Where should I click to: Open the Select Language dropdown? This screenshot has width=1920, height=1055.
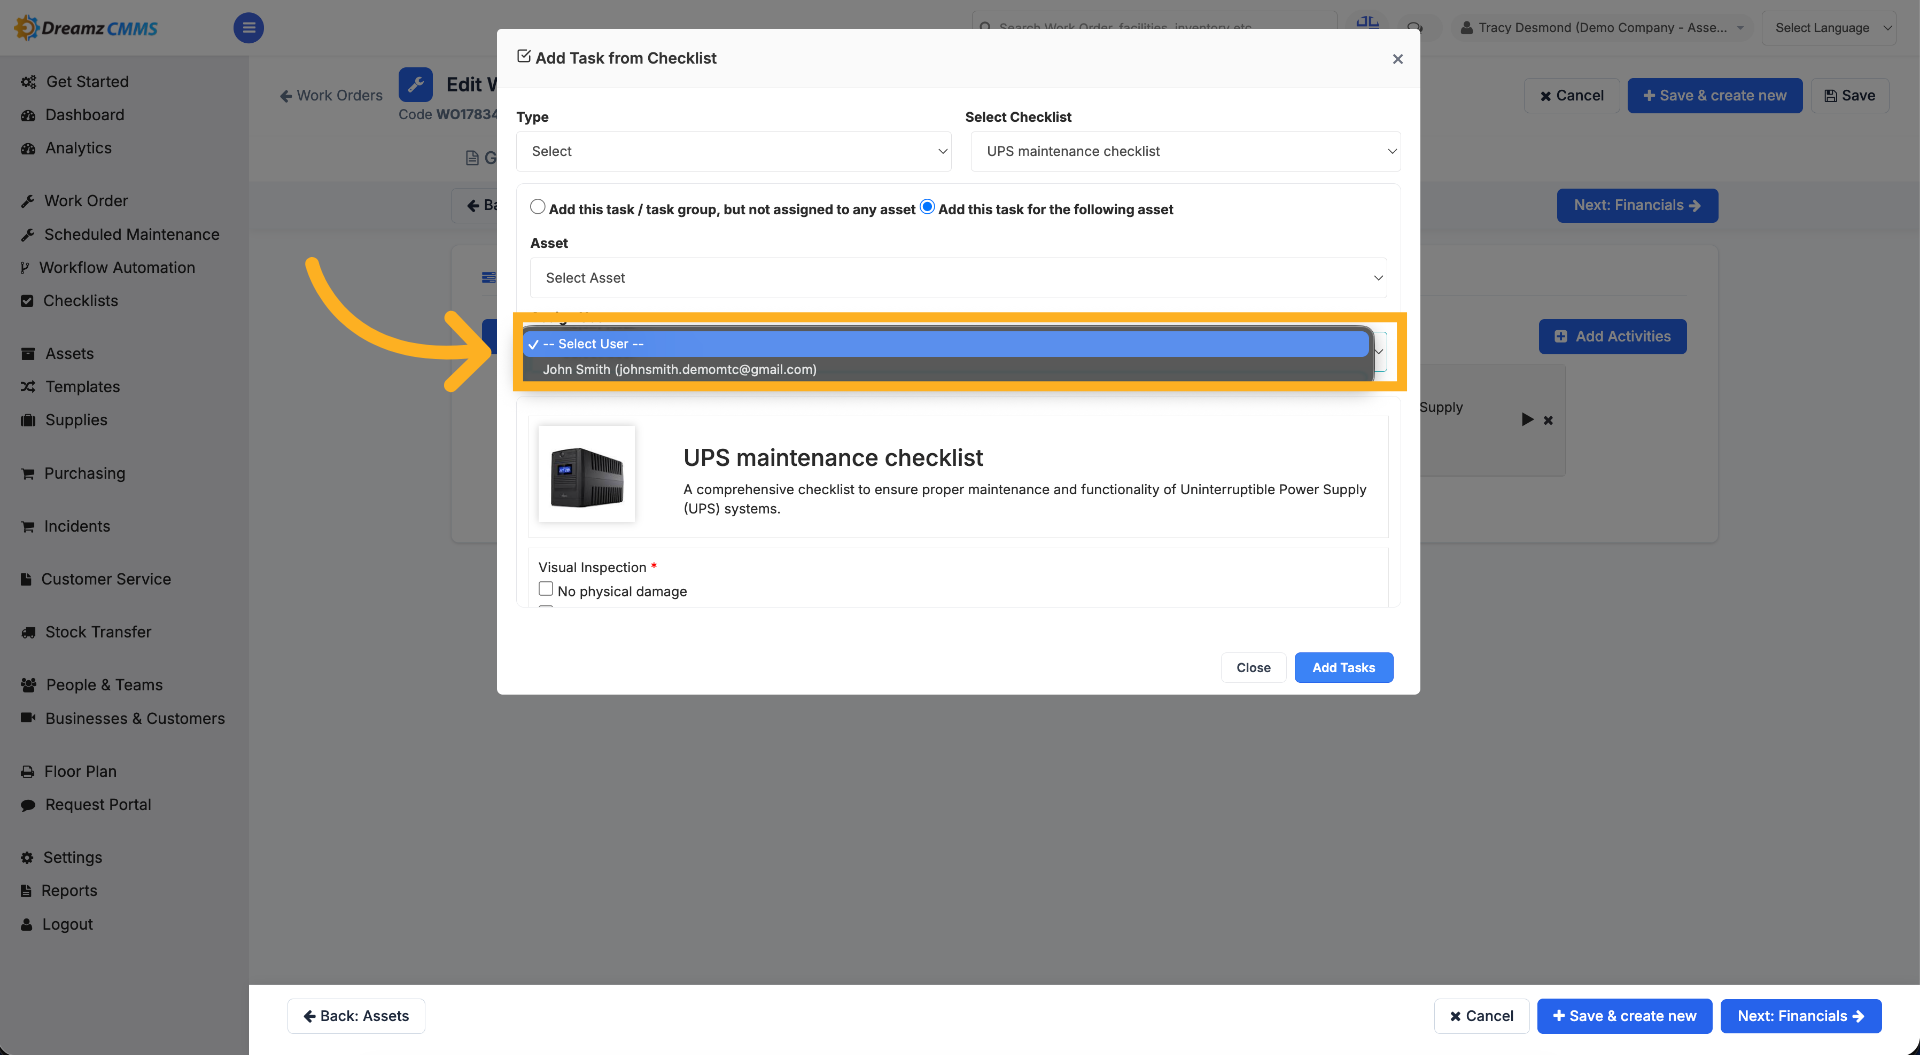(x=1829, y=28)
